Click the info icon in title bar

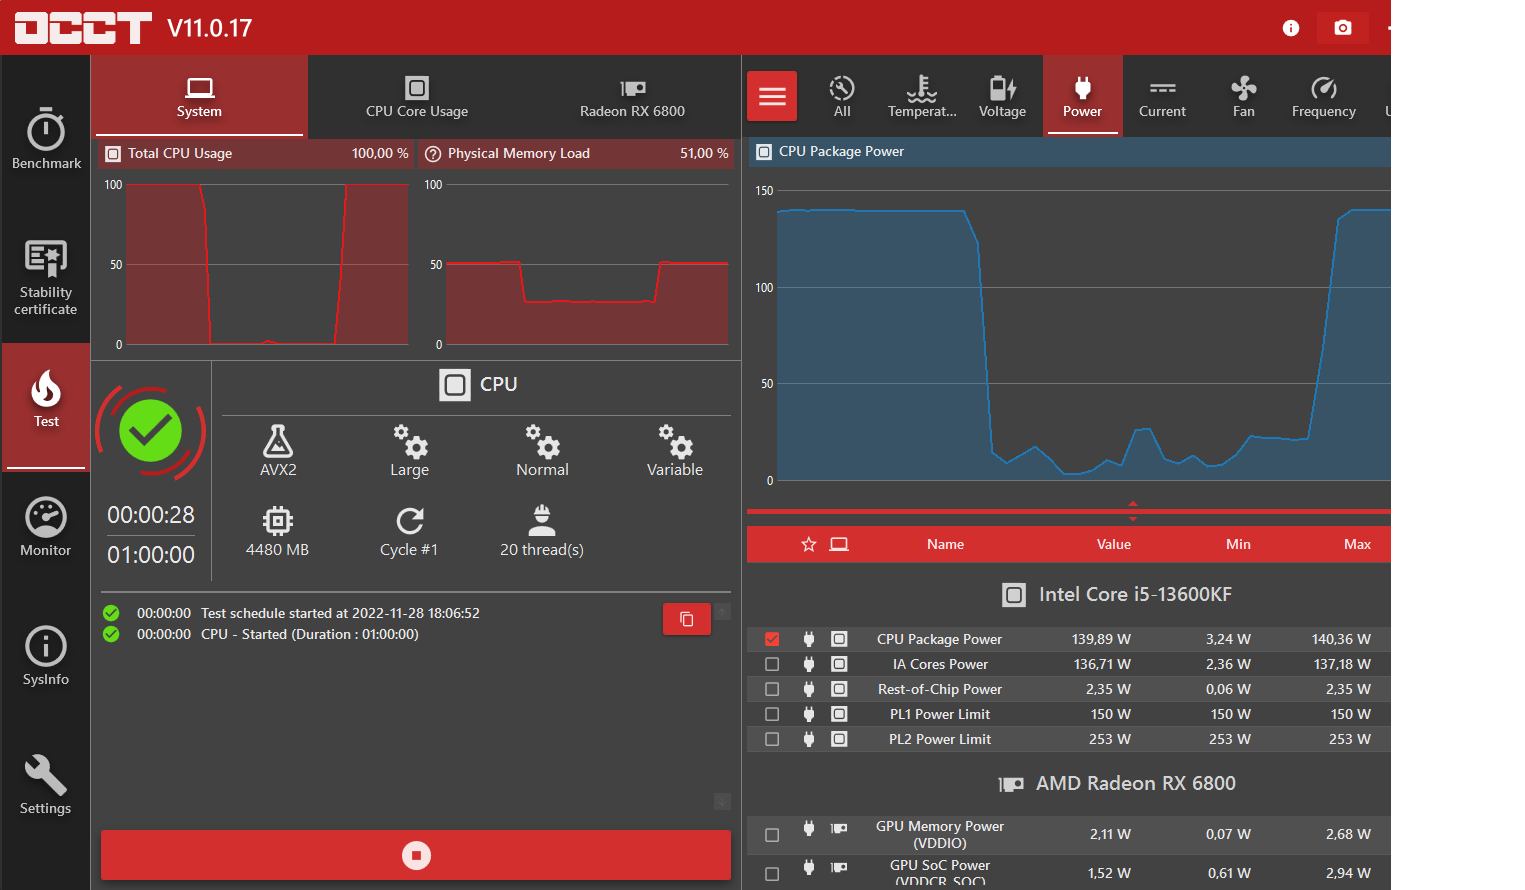click(1291, 28)
